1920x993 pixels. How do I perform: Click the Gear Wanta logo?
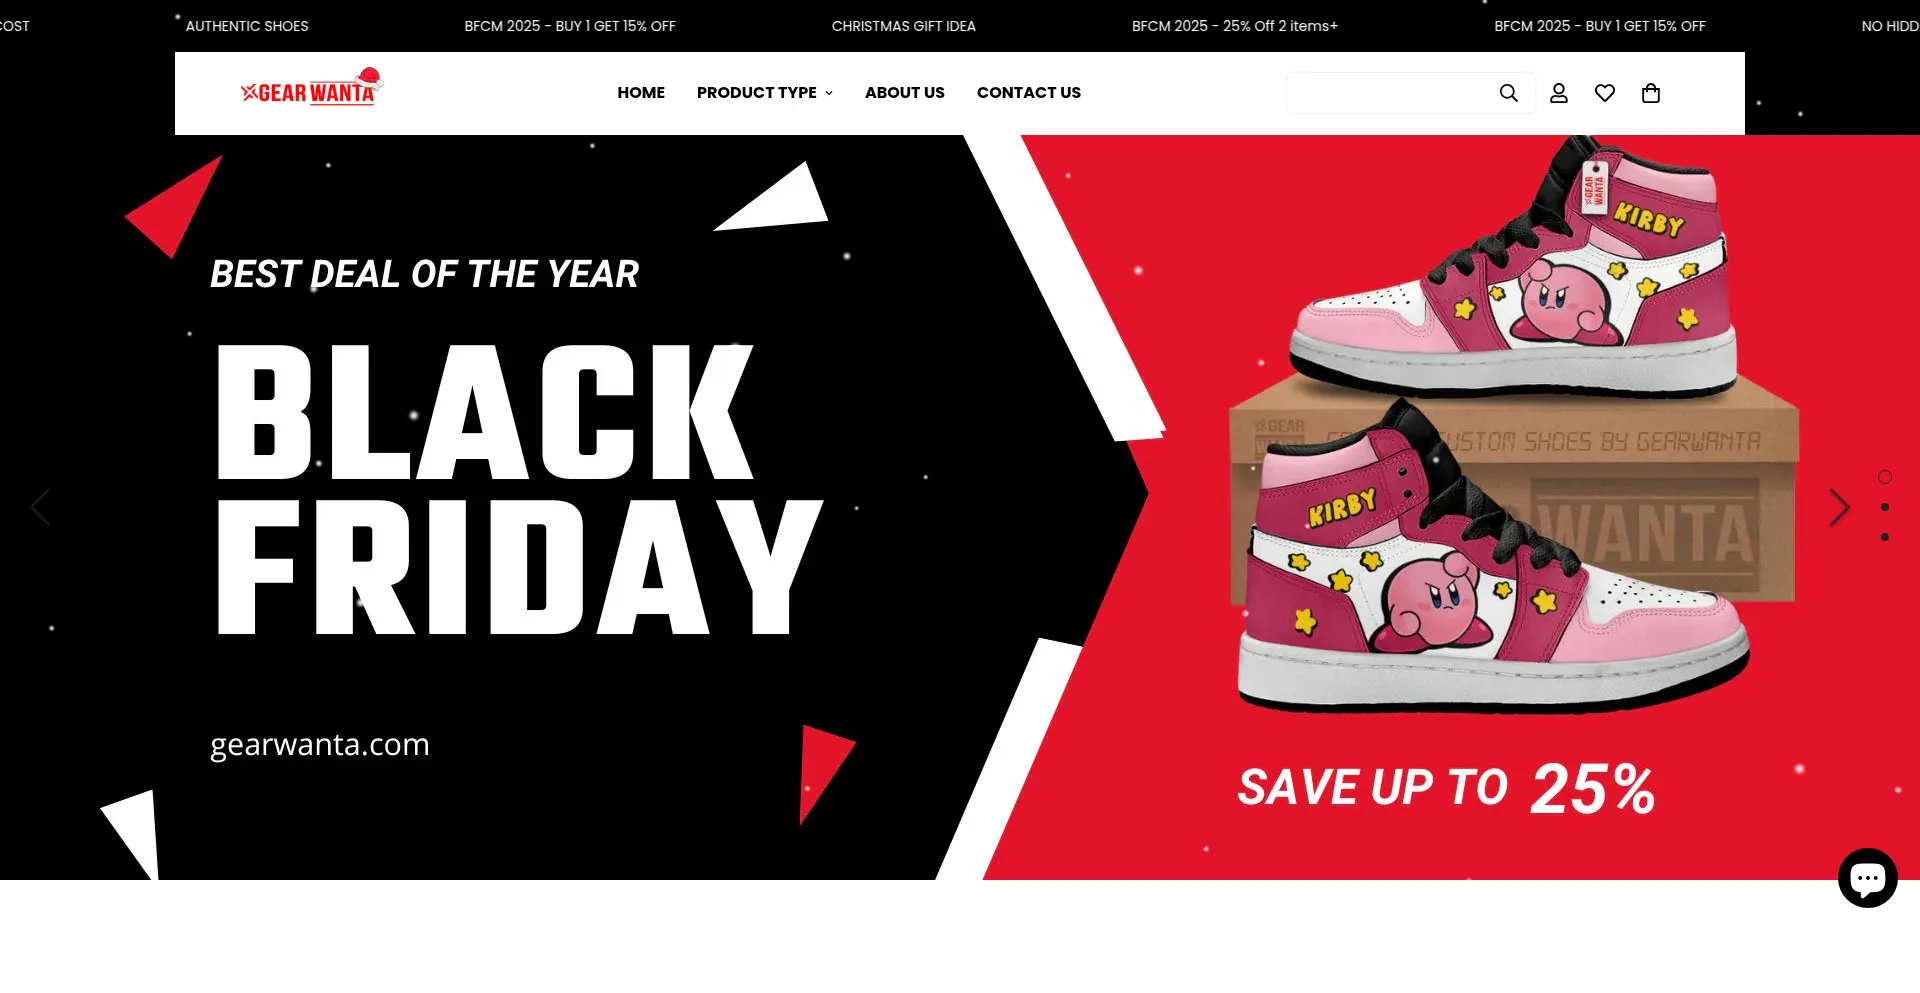pos(312,88)
